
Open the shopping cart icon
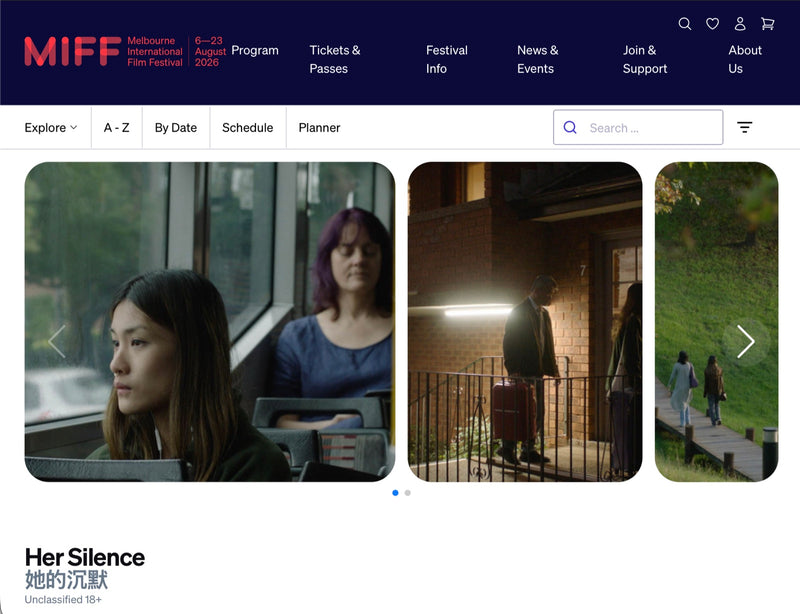pos(767,24)
